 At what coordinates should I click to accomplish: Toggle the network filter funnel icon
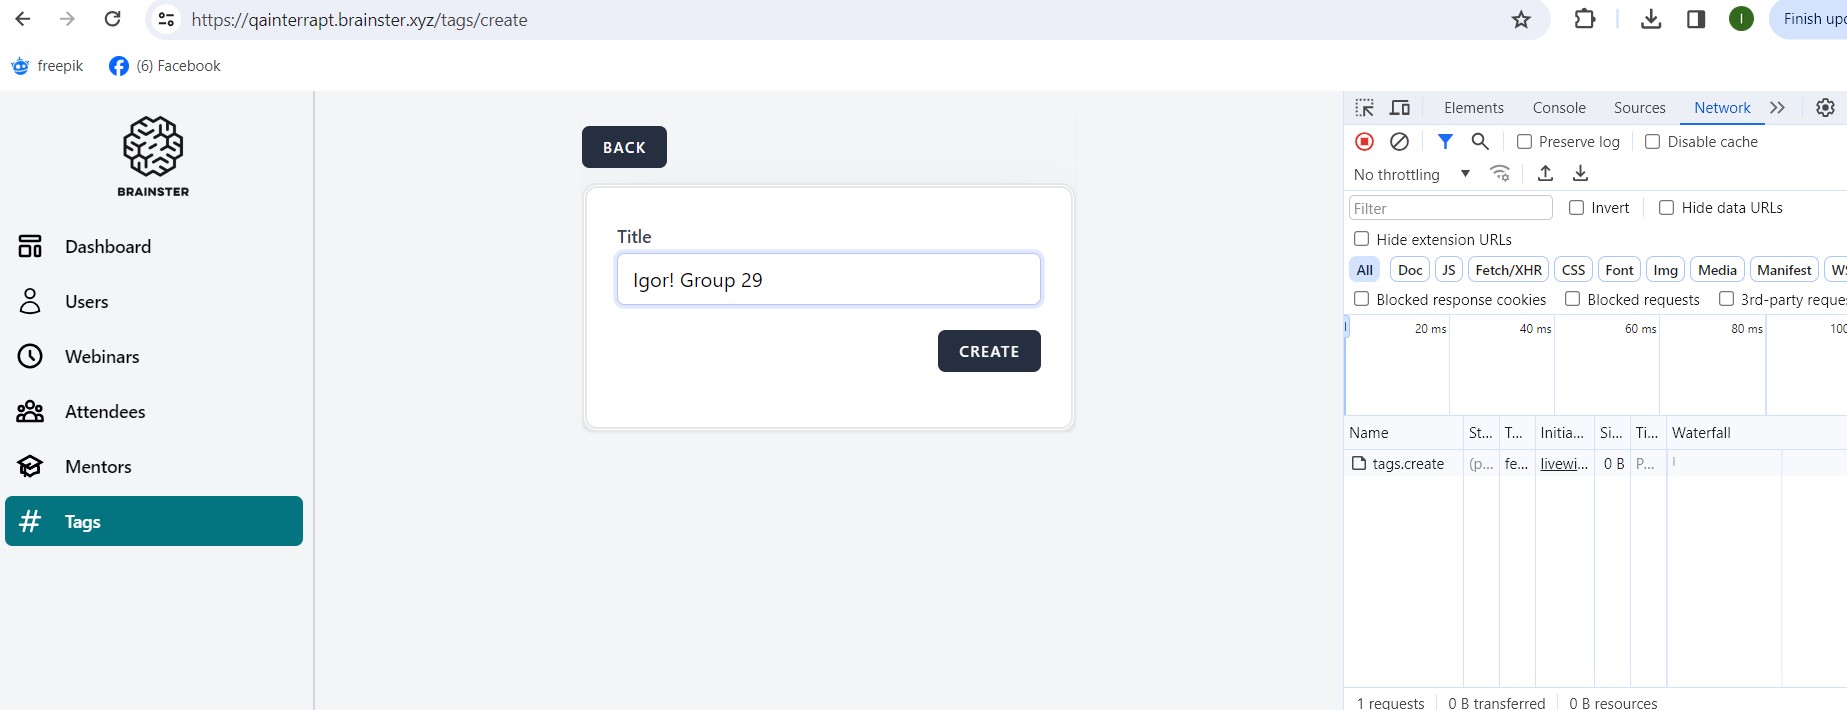(1445, 142)
